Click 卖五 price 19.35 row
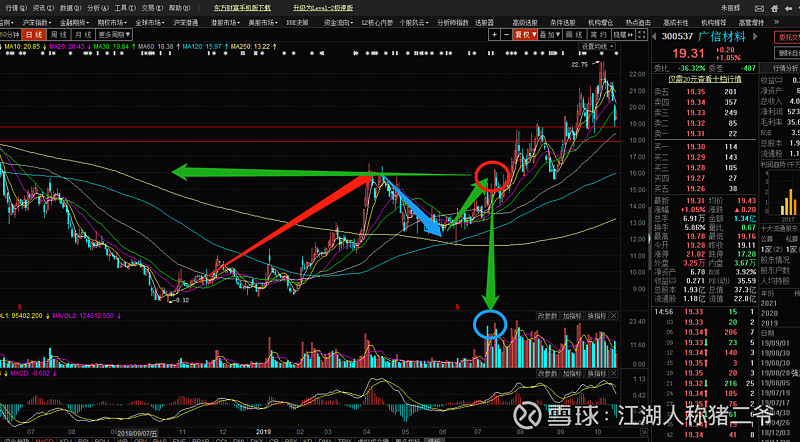This screenshot has height=442, width=800. point(704,92)
